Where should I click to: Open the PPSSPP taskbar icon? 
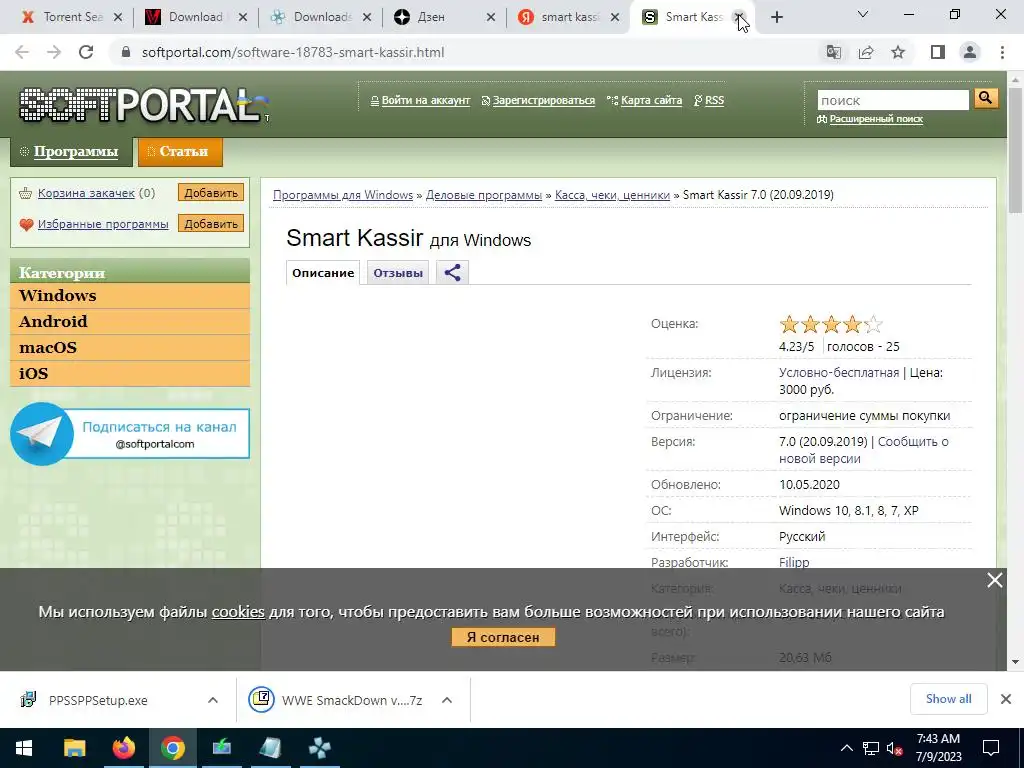pyautogui.click(x=319, y=748)
